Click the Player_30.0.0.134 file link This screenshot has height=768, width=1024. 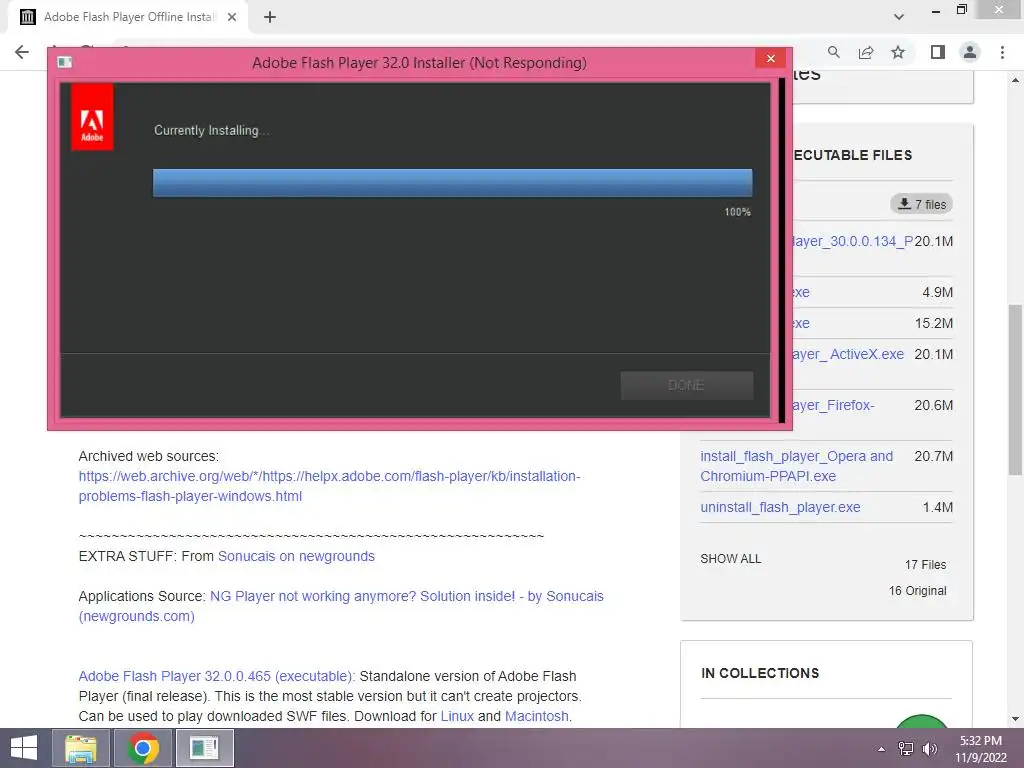(853, 242)
